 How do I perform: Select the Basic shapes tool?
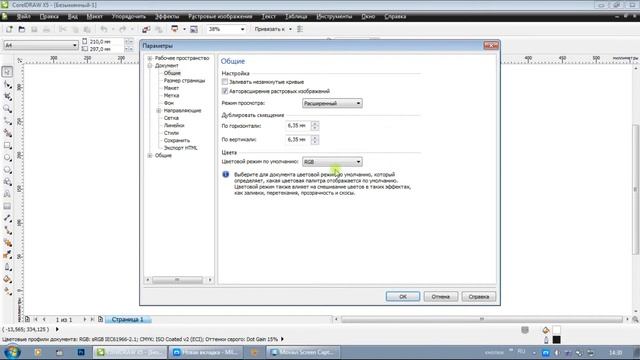pos(7,182)
